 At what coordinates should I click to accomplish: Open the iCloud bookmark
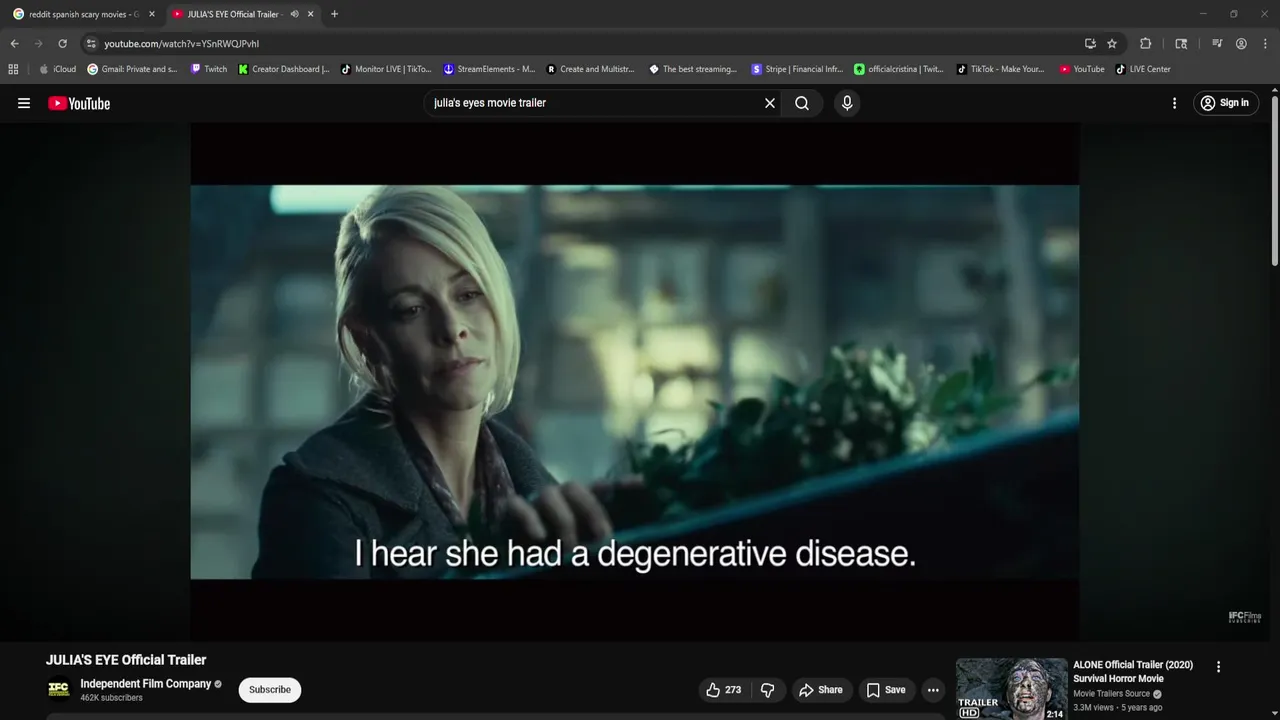(57, 69)
